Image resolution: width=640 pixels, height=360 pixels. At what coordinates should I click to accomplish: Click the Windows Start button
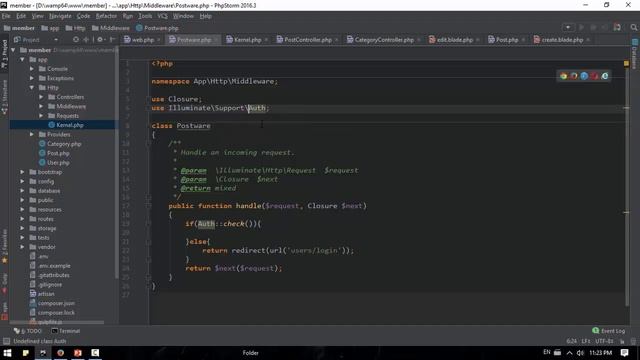click(8, 353)
